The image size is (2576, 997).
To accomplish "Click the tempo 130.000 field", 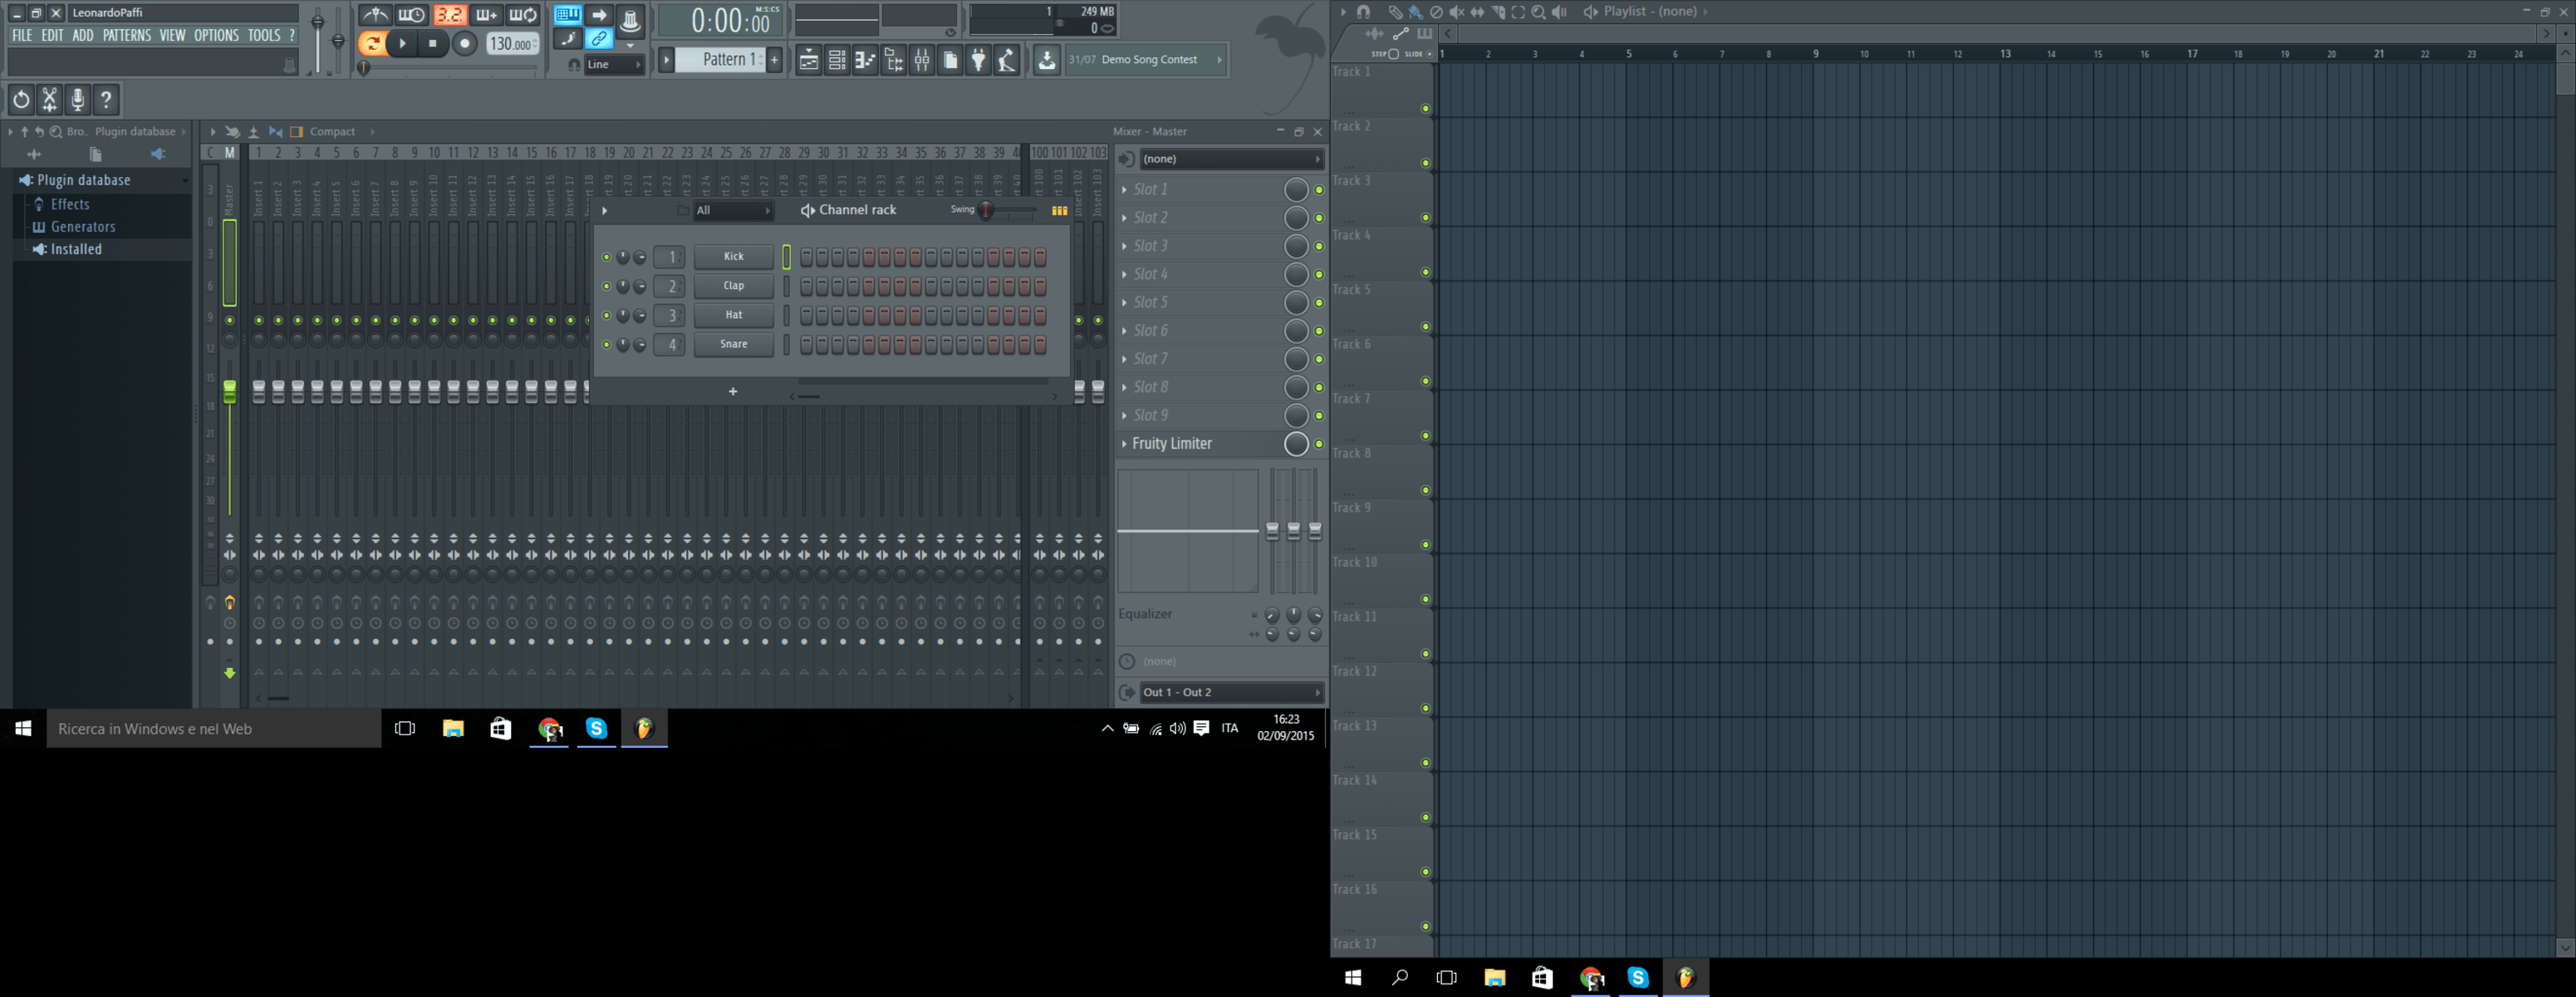I will coord(512,44).
